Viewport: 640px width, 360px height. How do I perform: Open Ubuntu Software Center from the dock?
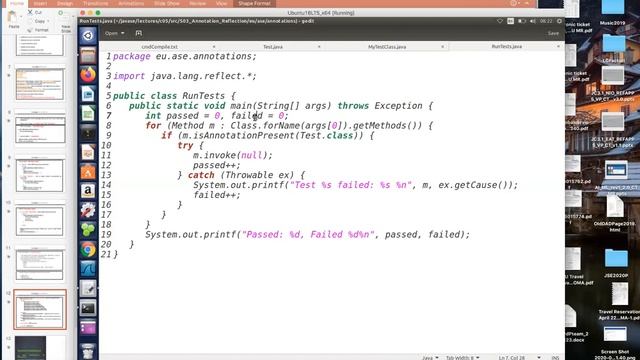pyautogui.click(x=88, y=172)
